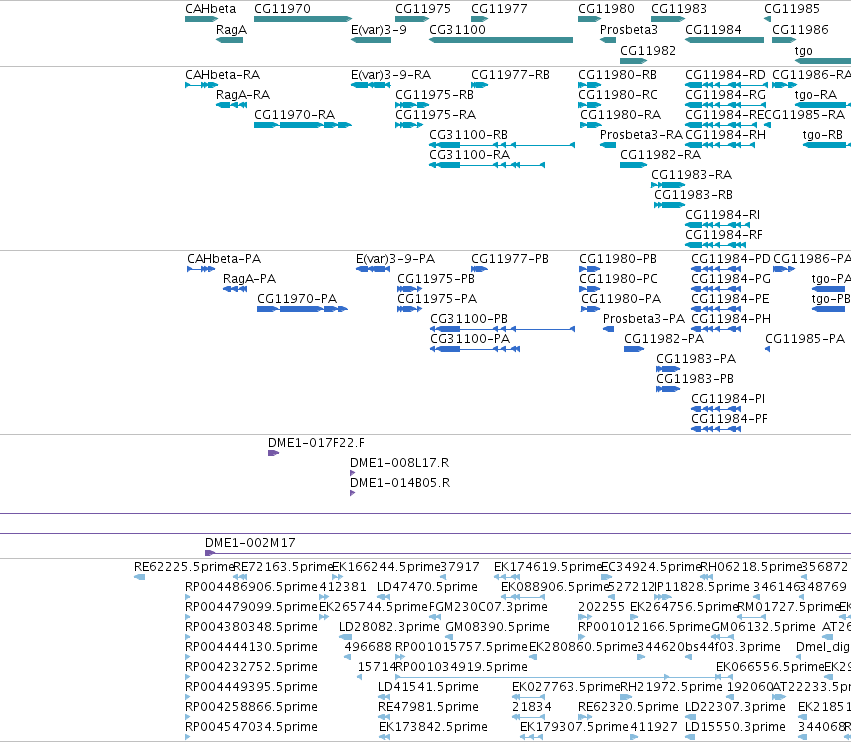
Task: Click the DME1-008L17.R BAC end label
Action: point(399,462)
